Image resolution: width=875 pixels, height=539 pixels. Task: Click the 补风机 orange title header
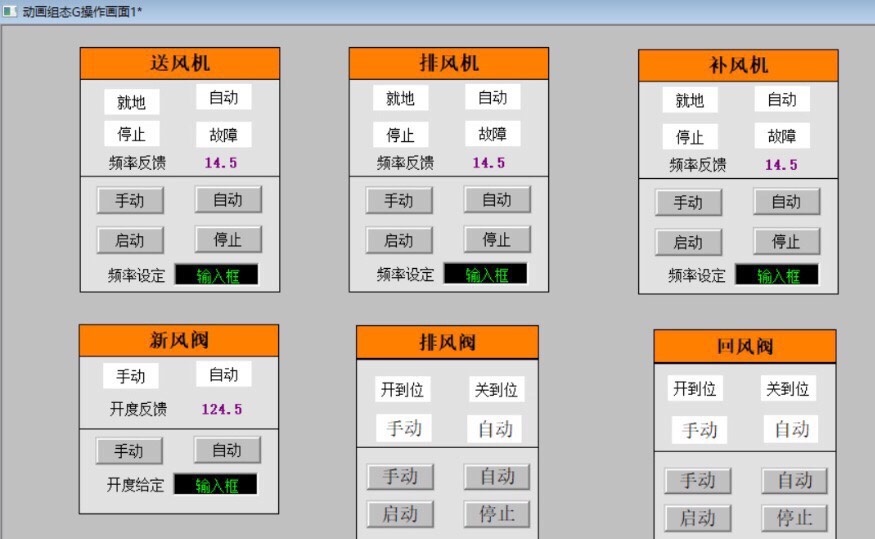point(738,66)
